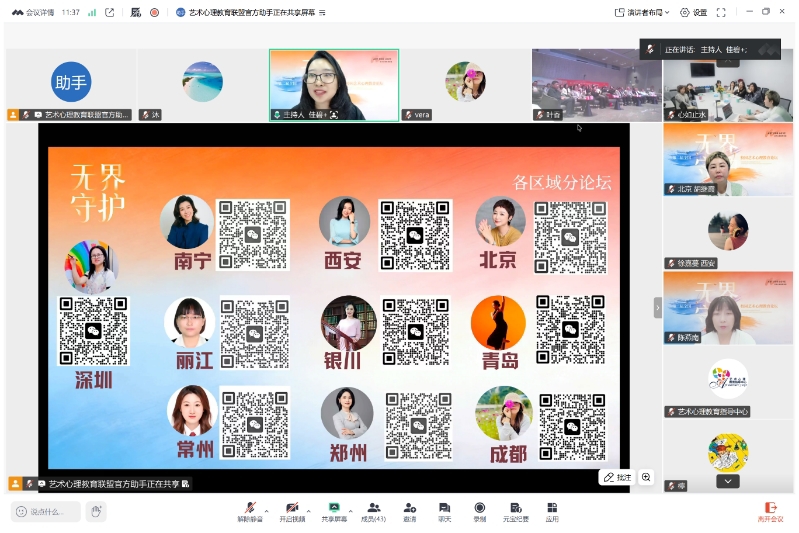Open the 共享屏幕 share screen icon

pyautogui.click(x=334, y=511)
